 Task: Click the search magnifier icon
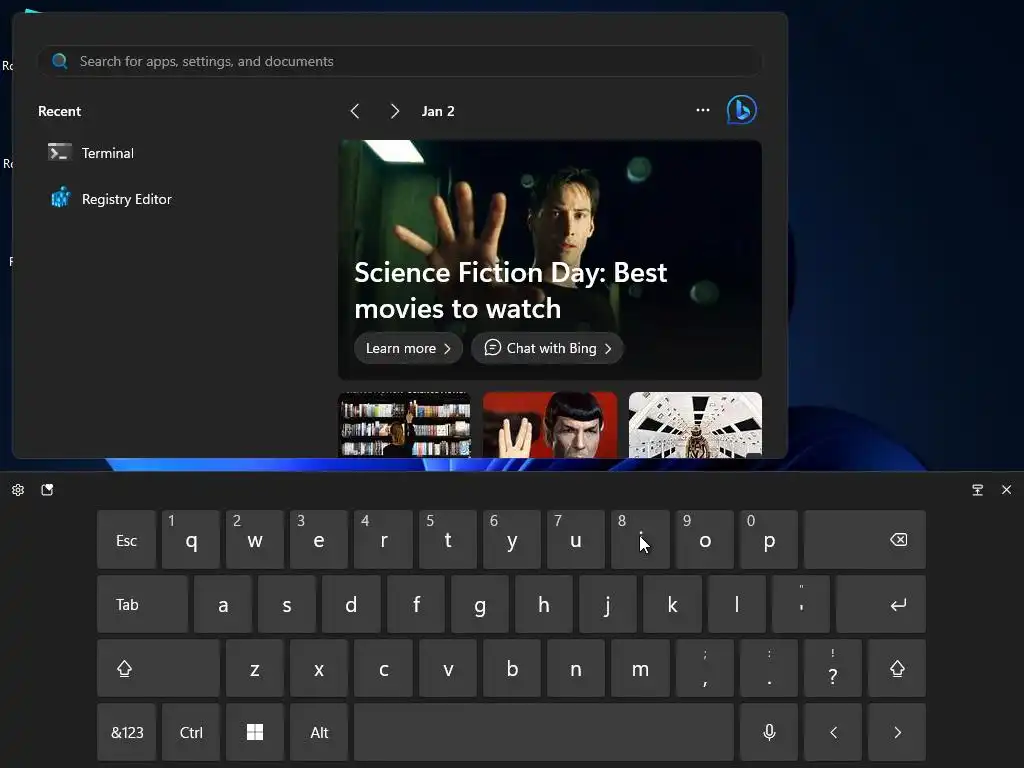59,61
